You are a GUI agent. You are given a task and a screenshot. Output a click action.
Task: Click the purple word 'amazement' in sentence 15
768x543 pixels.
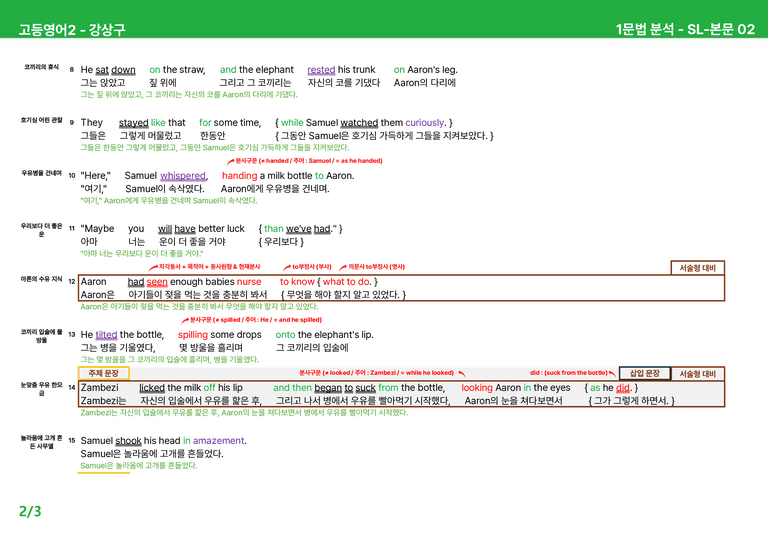tap(218, 441)
